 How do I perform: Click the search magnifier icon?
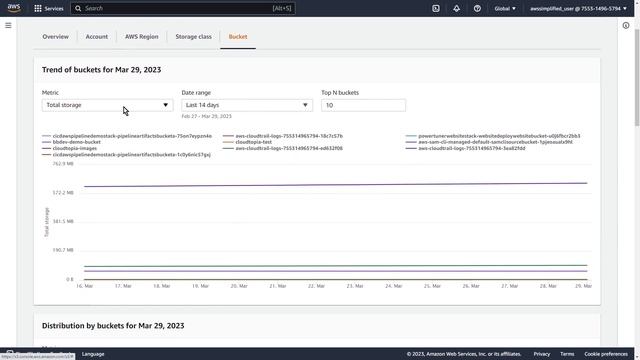(78, 8)
